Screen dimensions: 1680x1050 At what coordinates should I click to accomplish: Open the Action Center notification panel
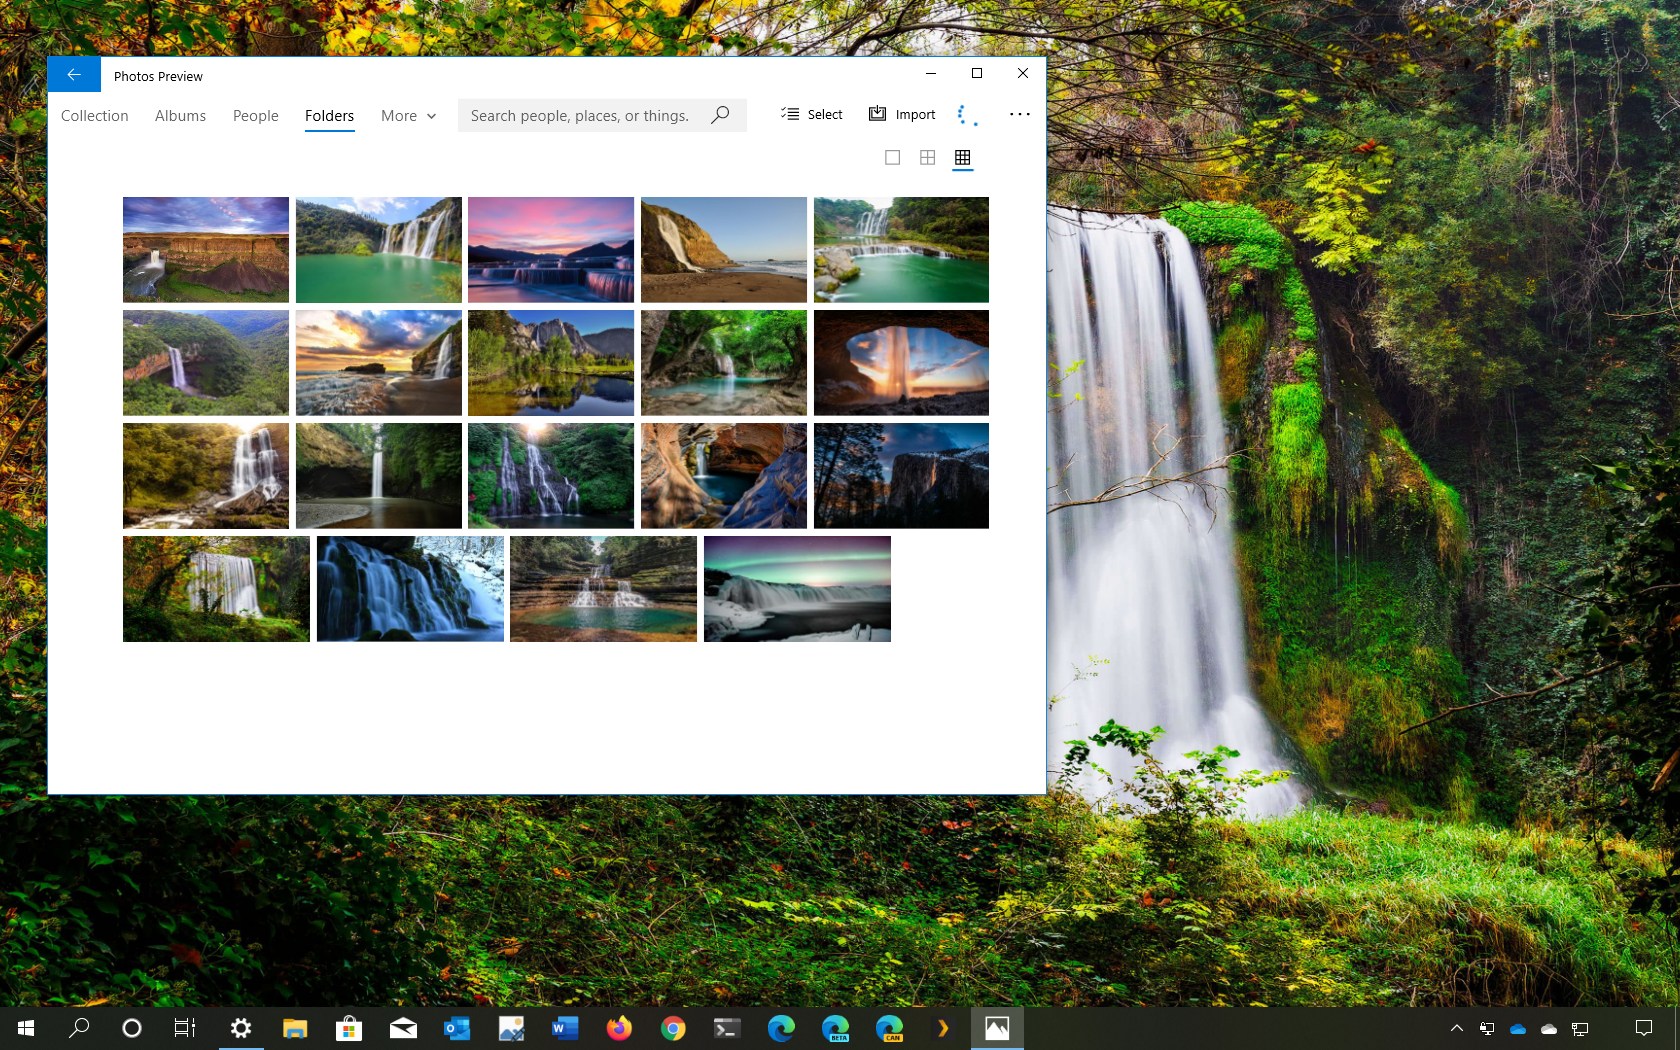click(1644, 1028)
